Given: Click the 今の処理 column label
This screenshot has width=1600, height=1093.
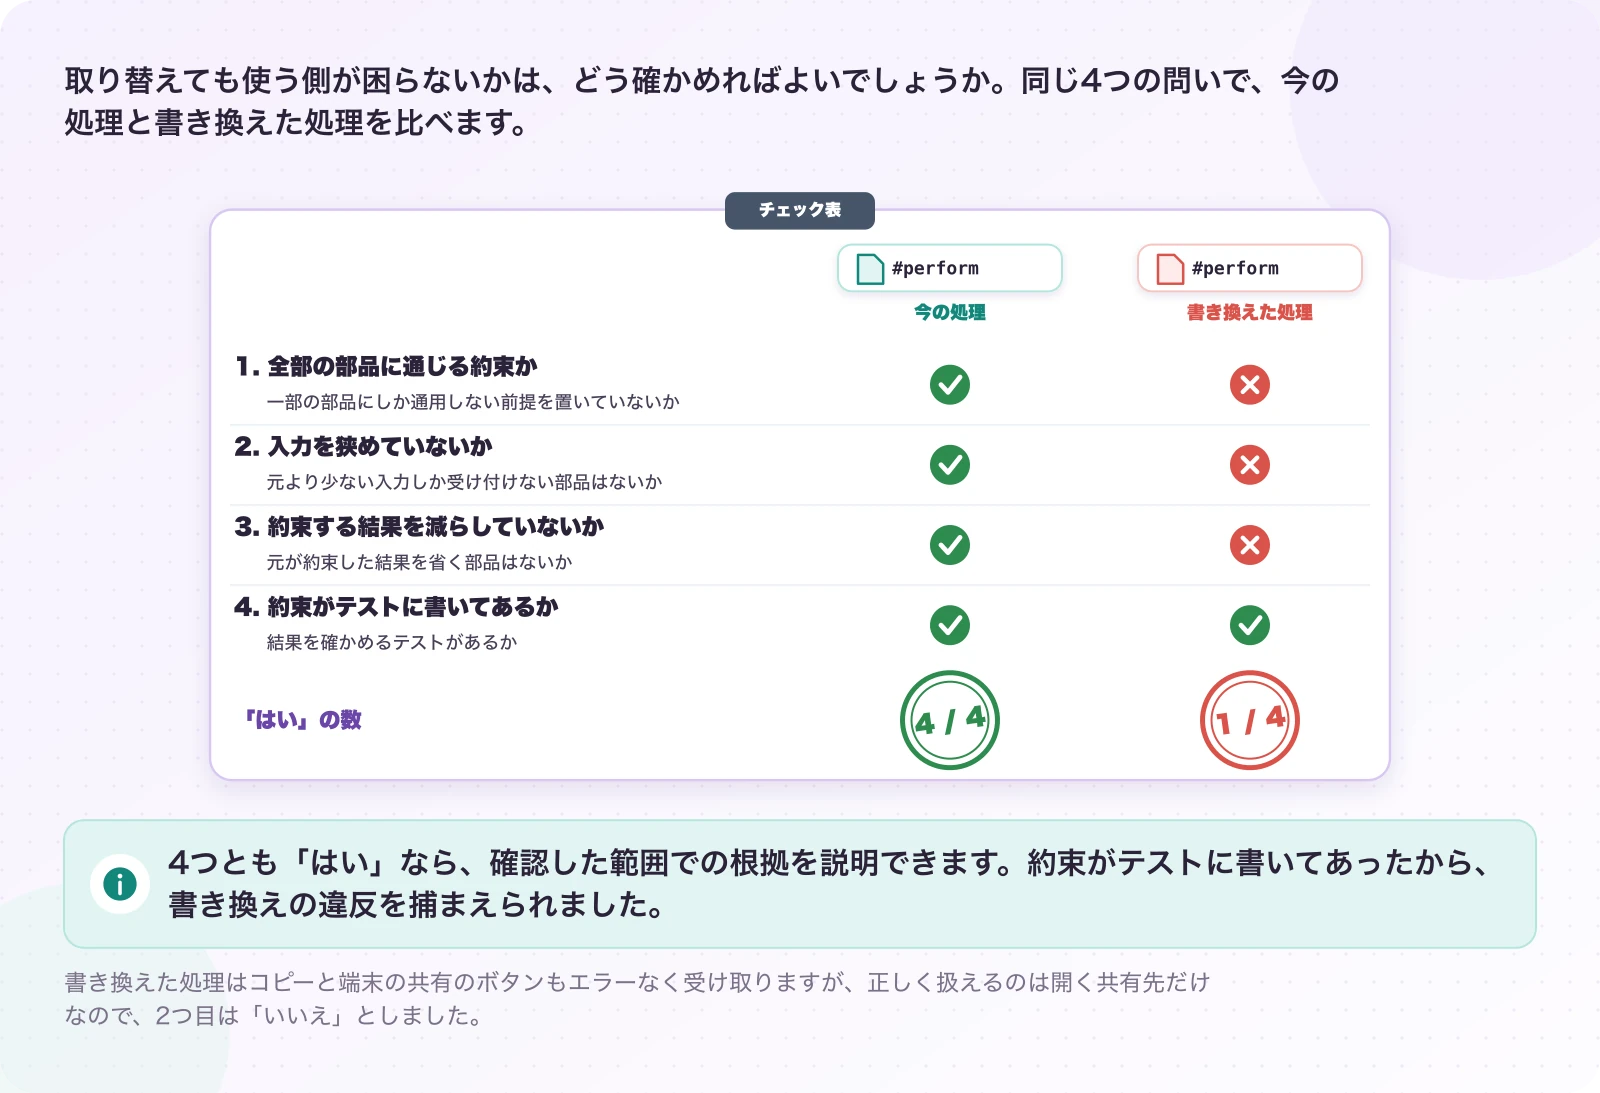Looking at the screenshot, I should [x=950, y=312].
